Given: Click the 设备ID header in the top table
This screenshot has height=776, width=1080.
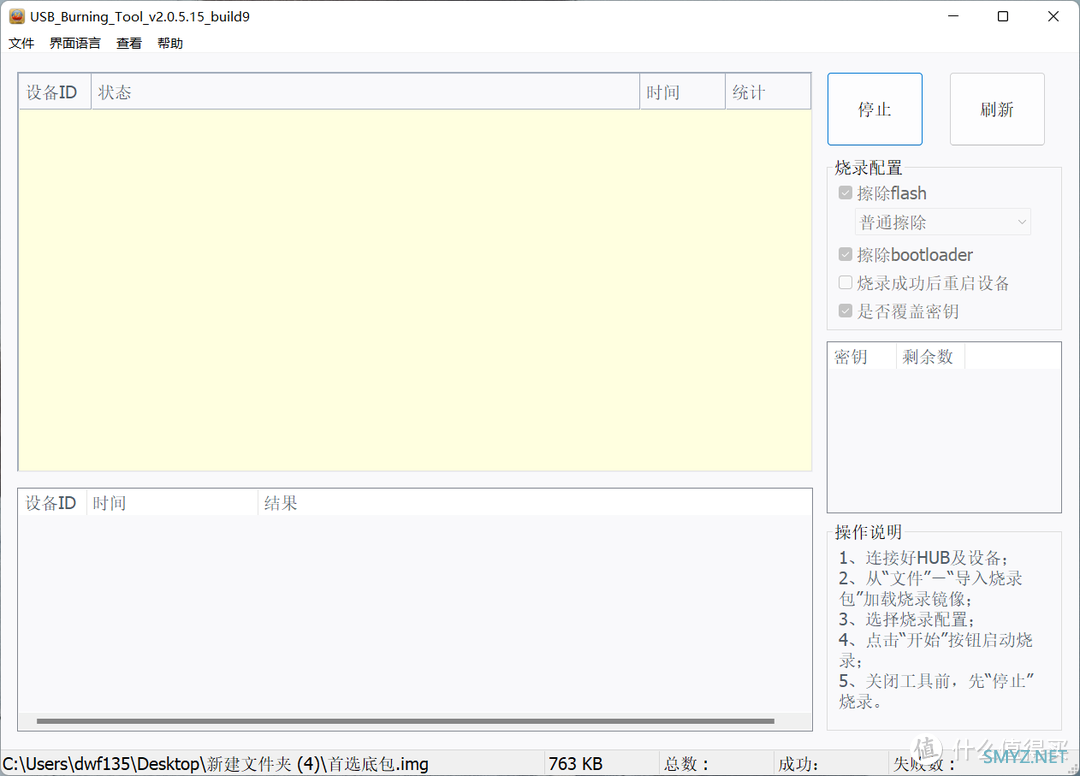Looking at the screenshot, I should (54, 92).
